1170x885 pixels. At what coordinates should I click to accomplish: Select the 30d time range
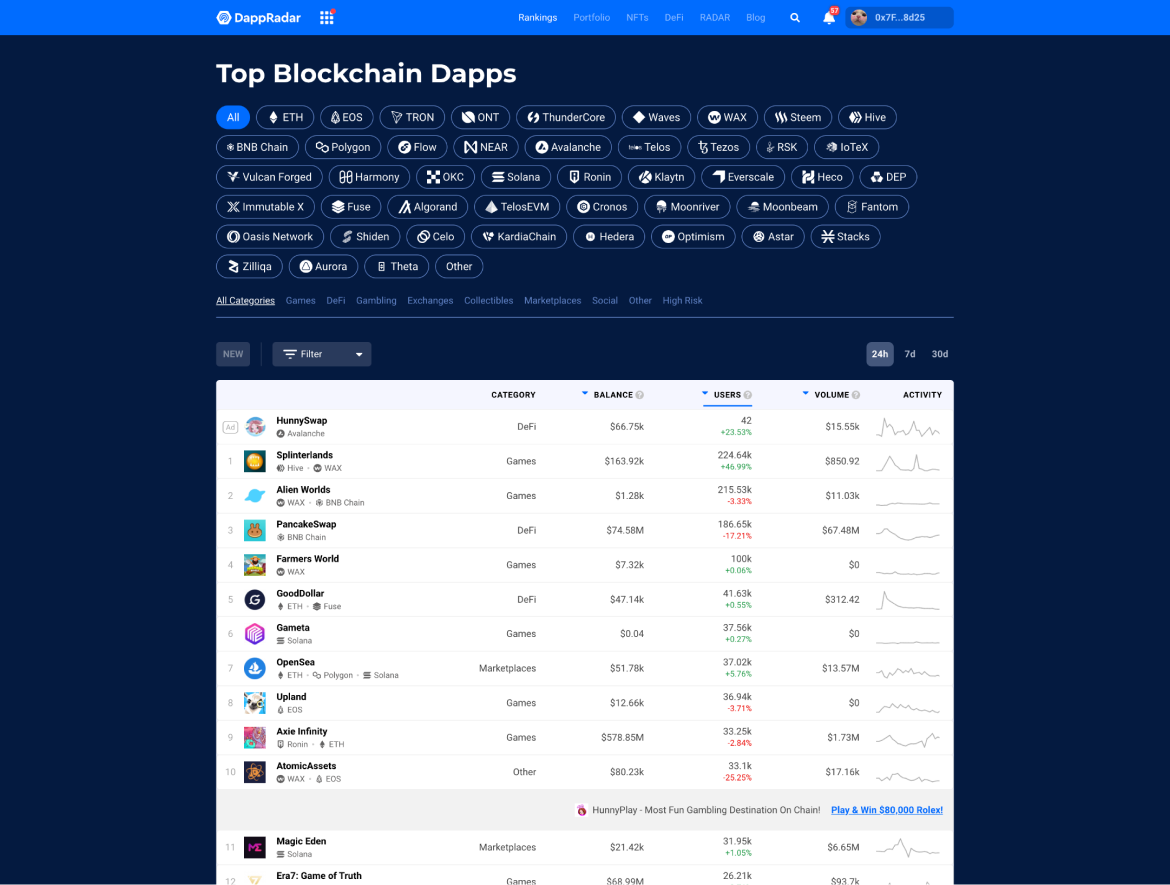coord(939,354)
